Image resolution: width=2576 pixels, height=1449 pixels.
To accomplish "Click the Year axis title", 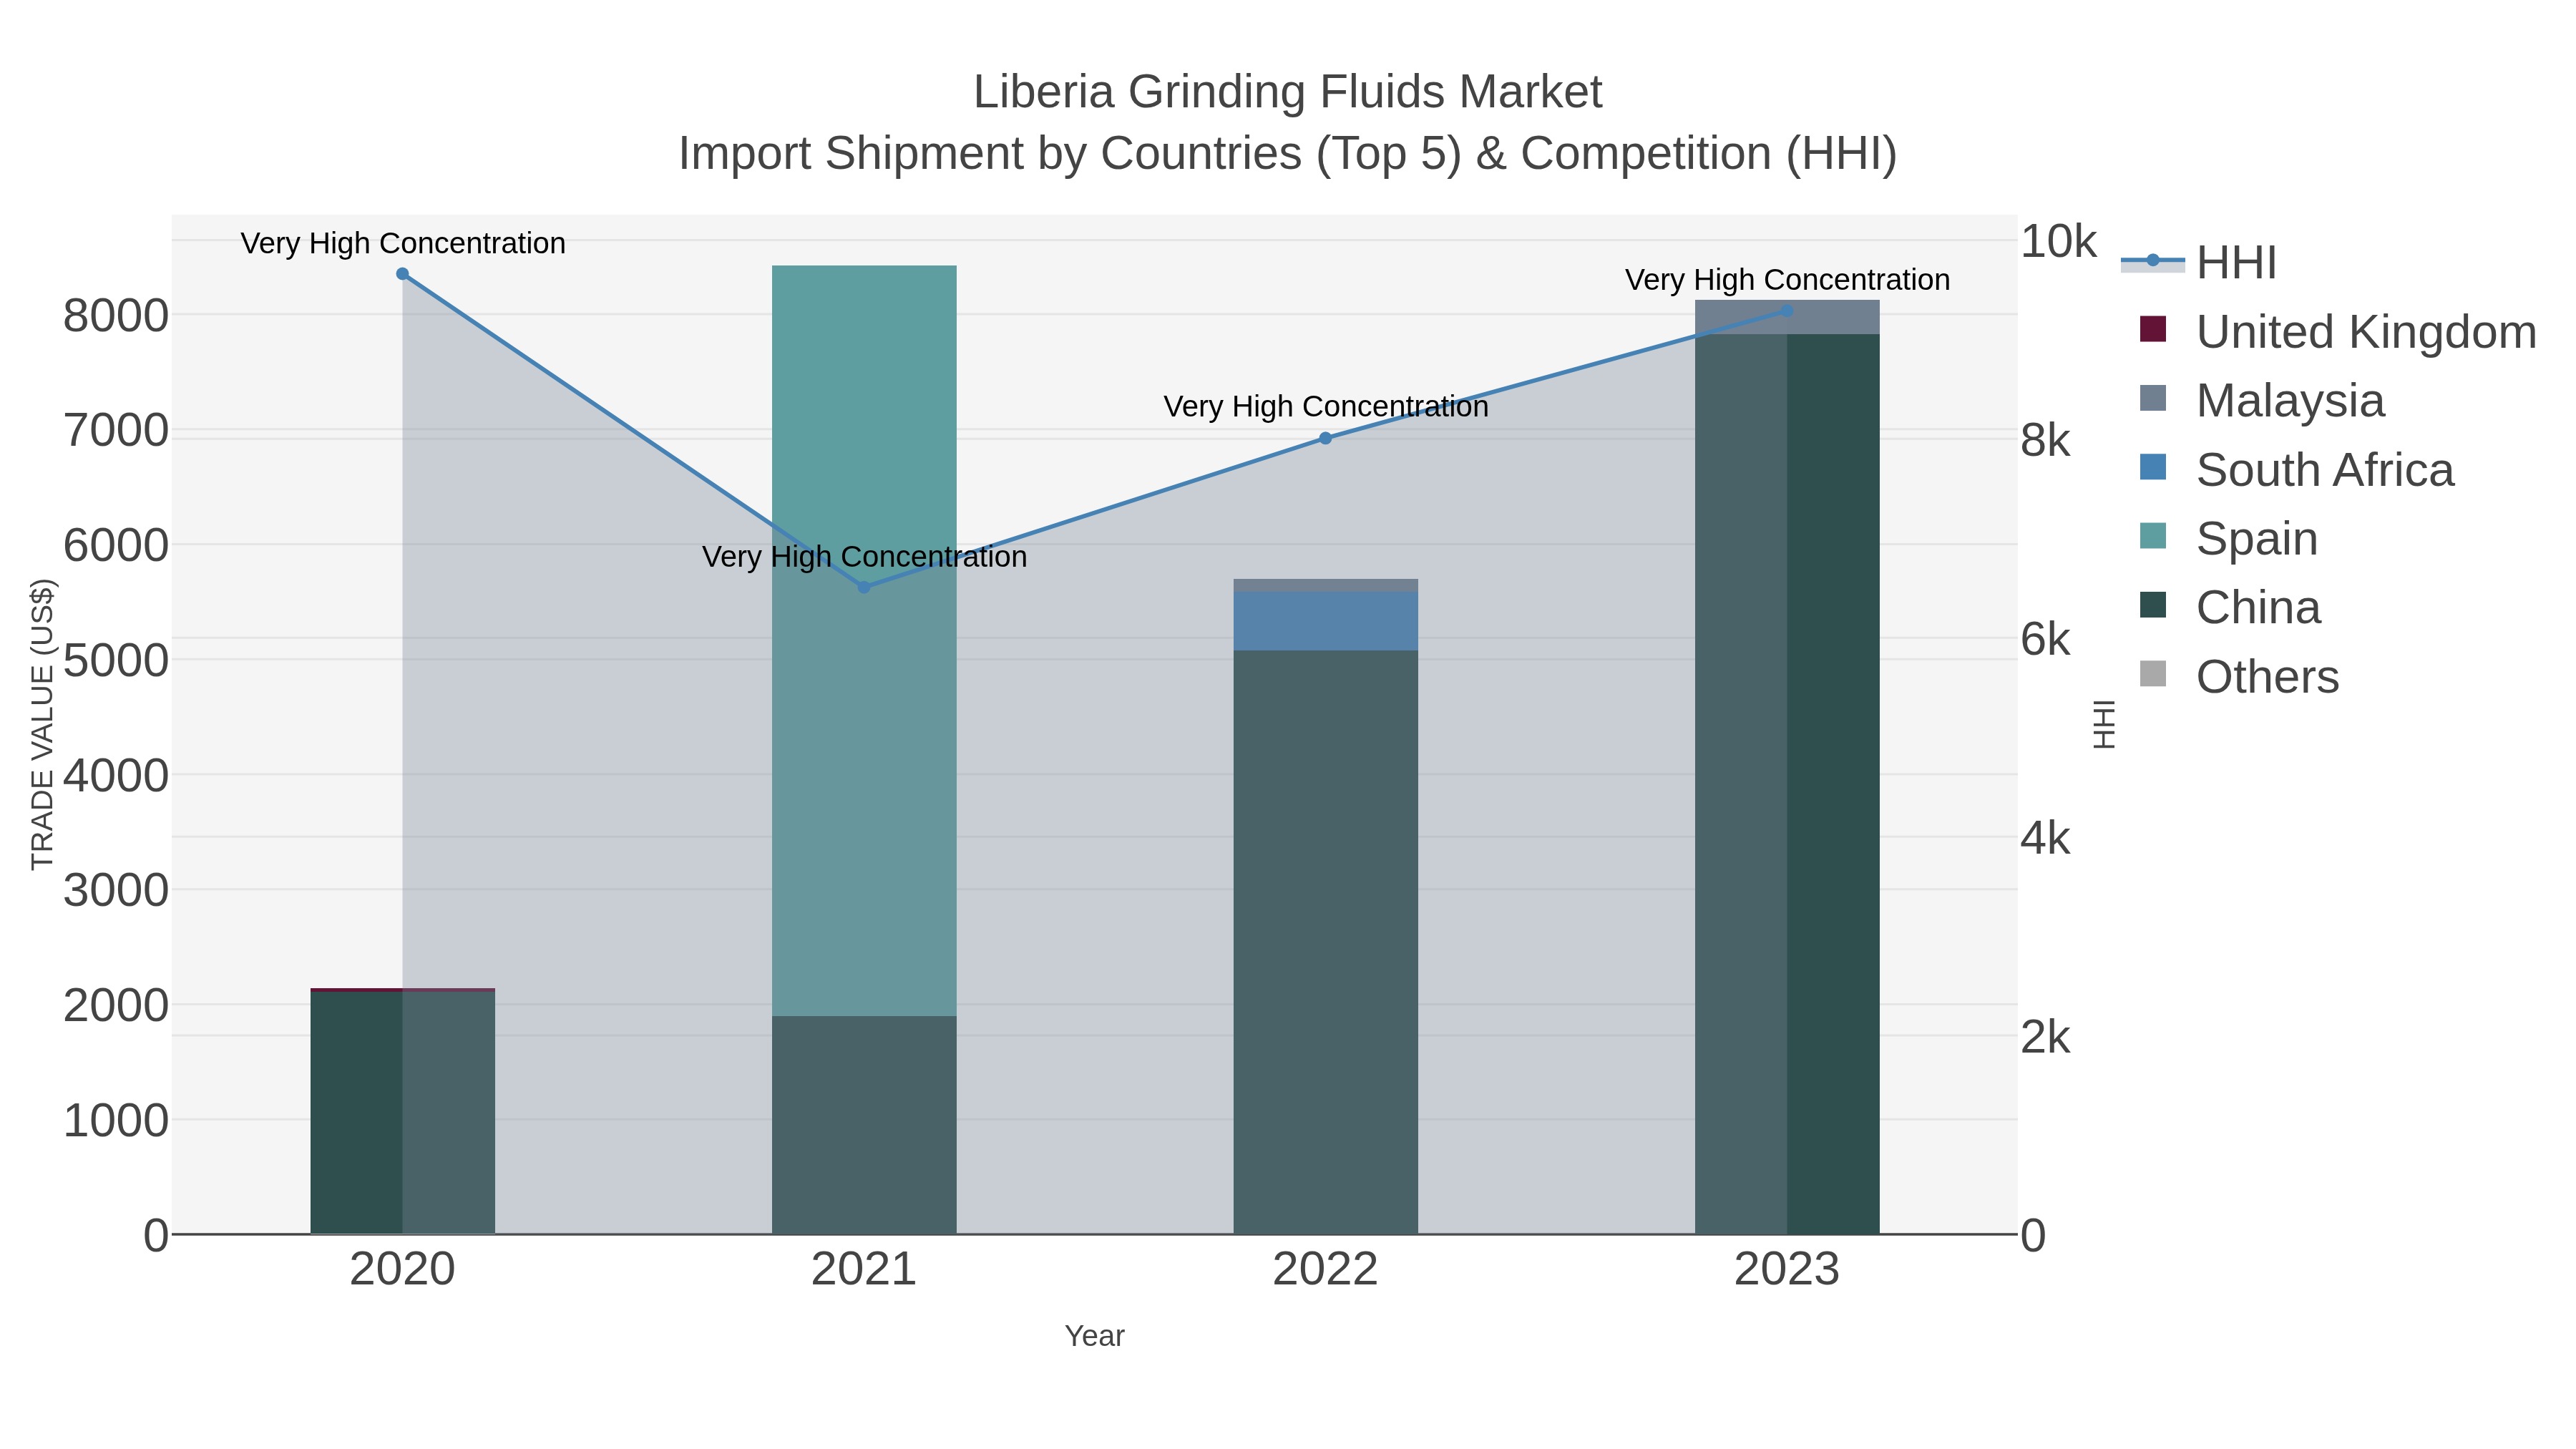I will tap(1095, 1336).
